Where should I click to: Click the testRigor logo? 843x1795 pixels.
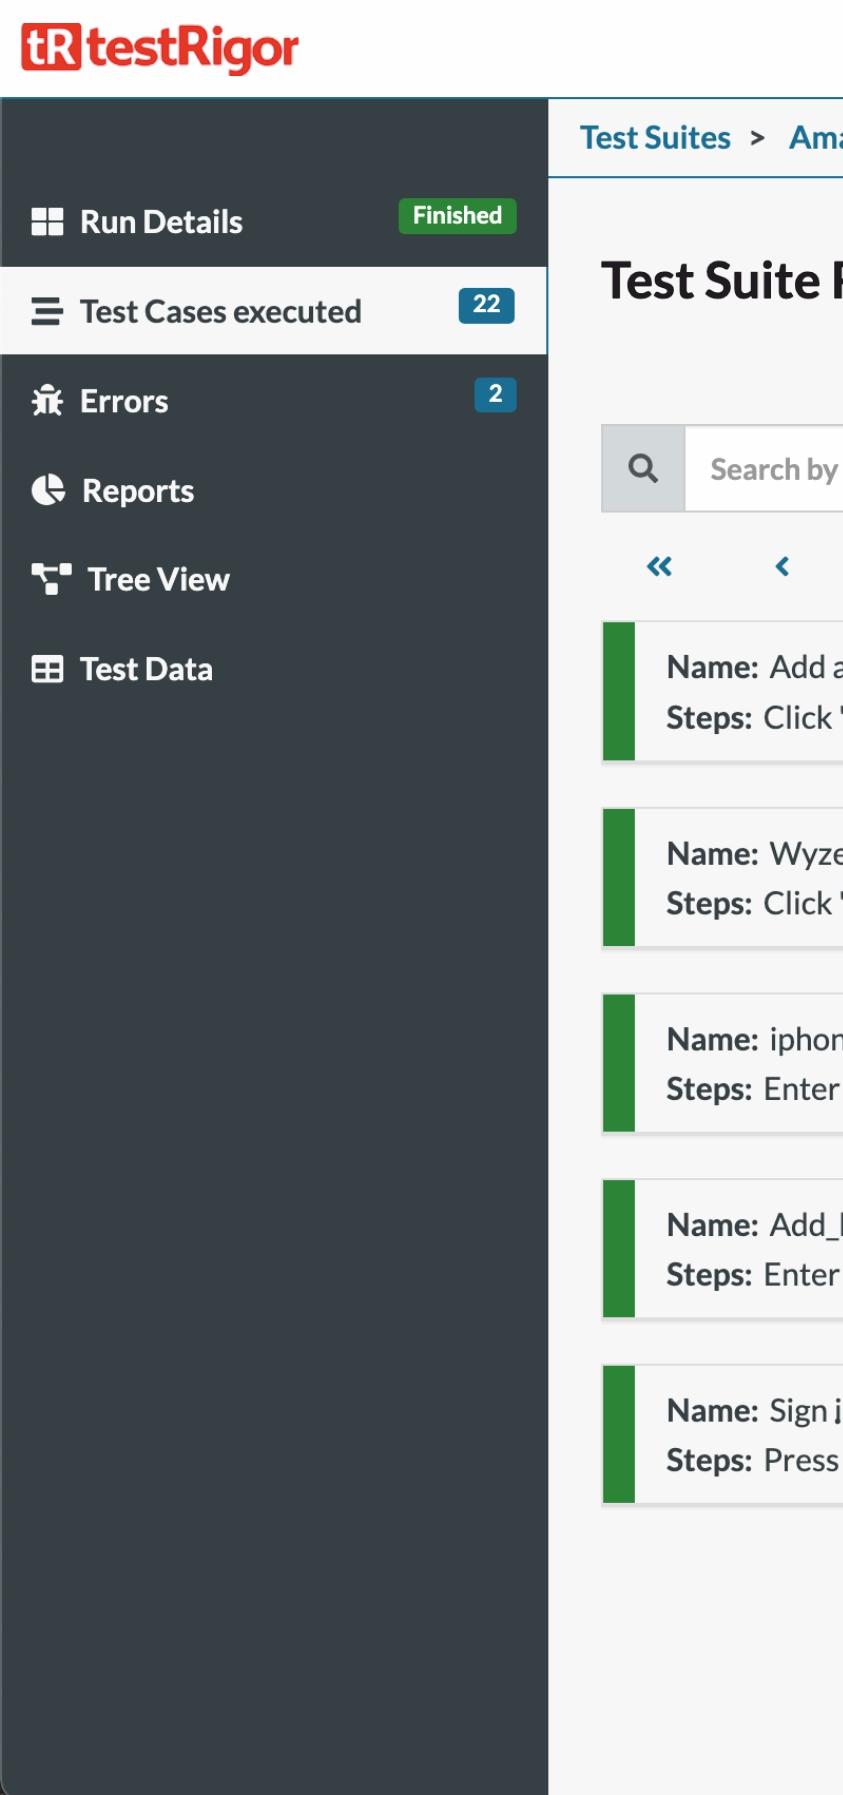click(x=160, y=48)
